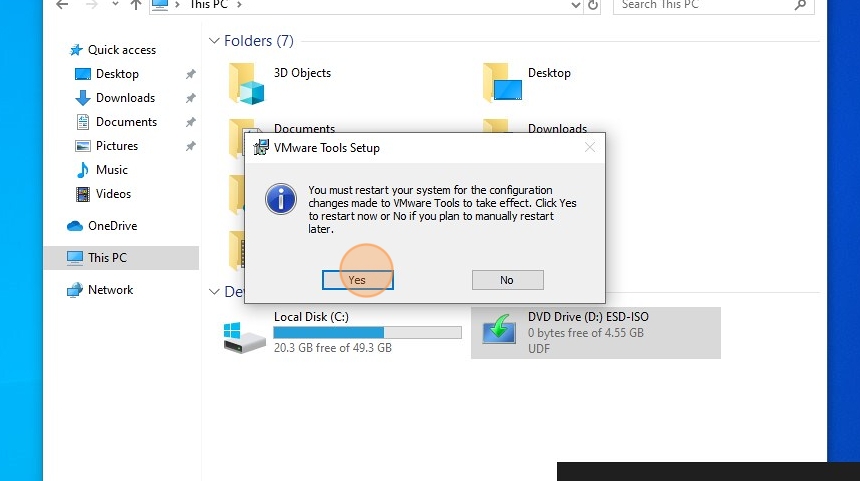Image resolution: width=860 pixels, height=481 pixels.
Task: Click the Quick access star icon
Action: (76, 50)
